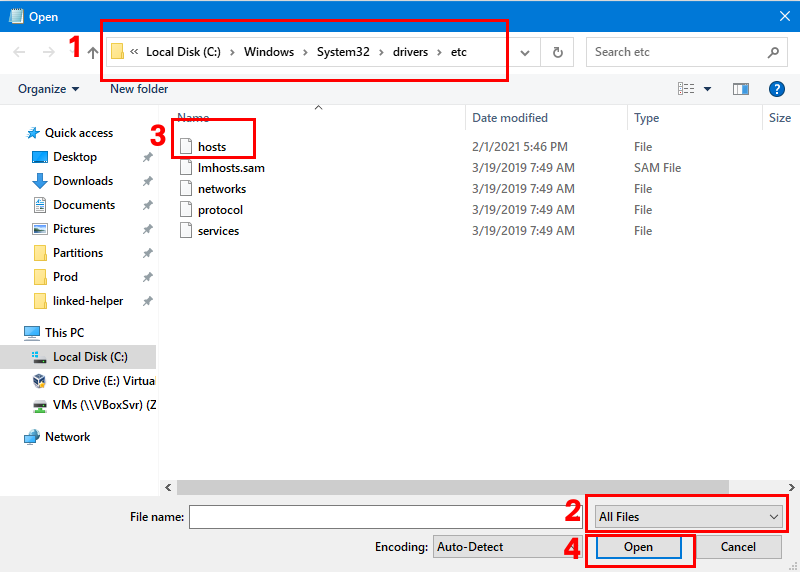Expand the address bar history dropdown
This screenshot has width=800, height=572.
click(x=526, y=52)
